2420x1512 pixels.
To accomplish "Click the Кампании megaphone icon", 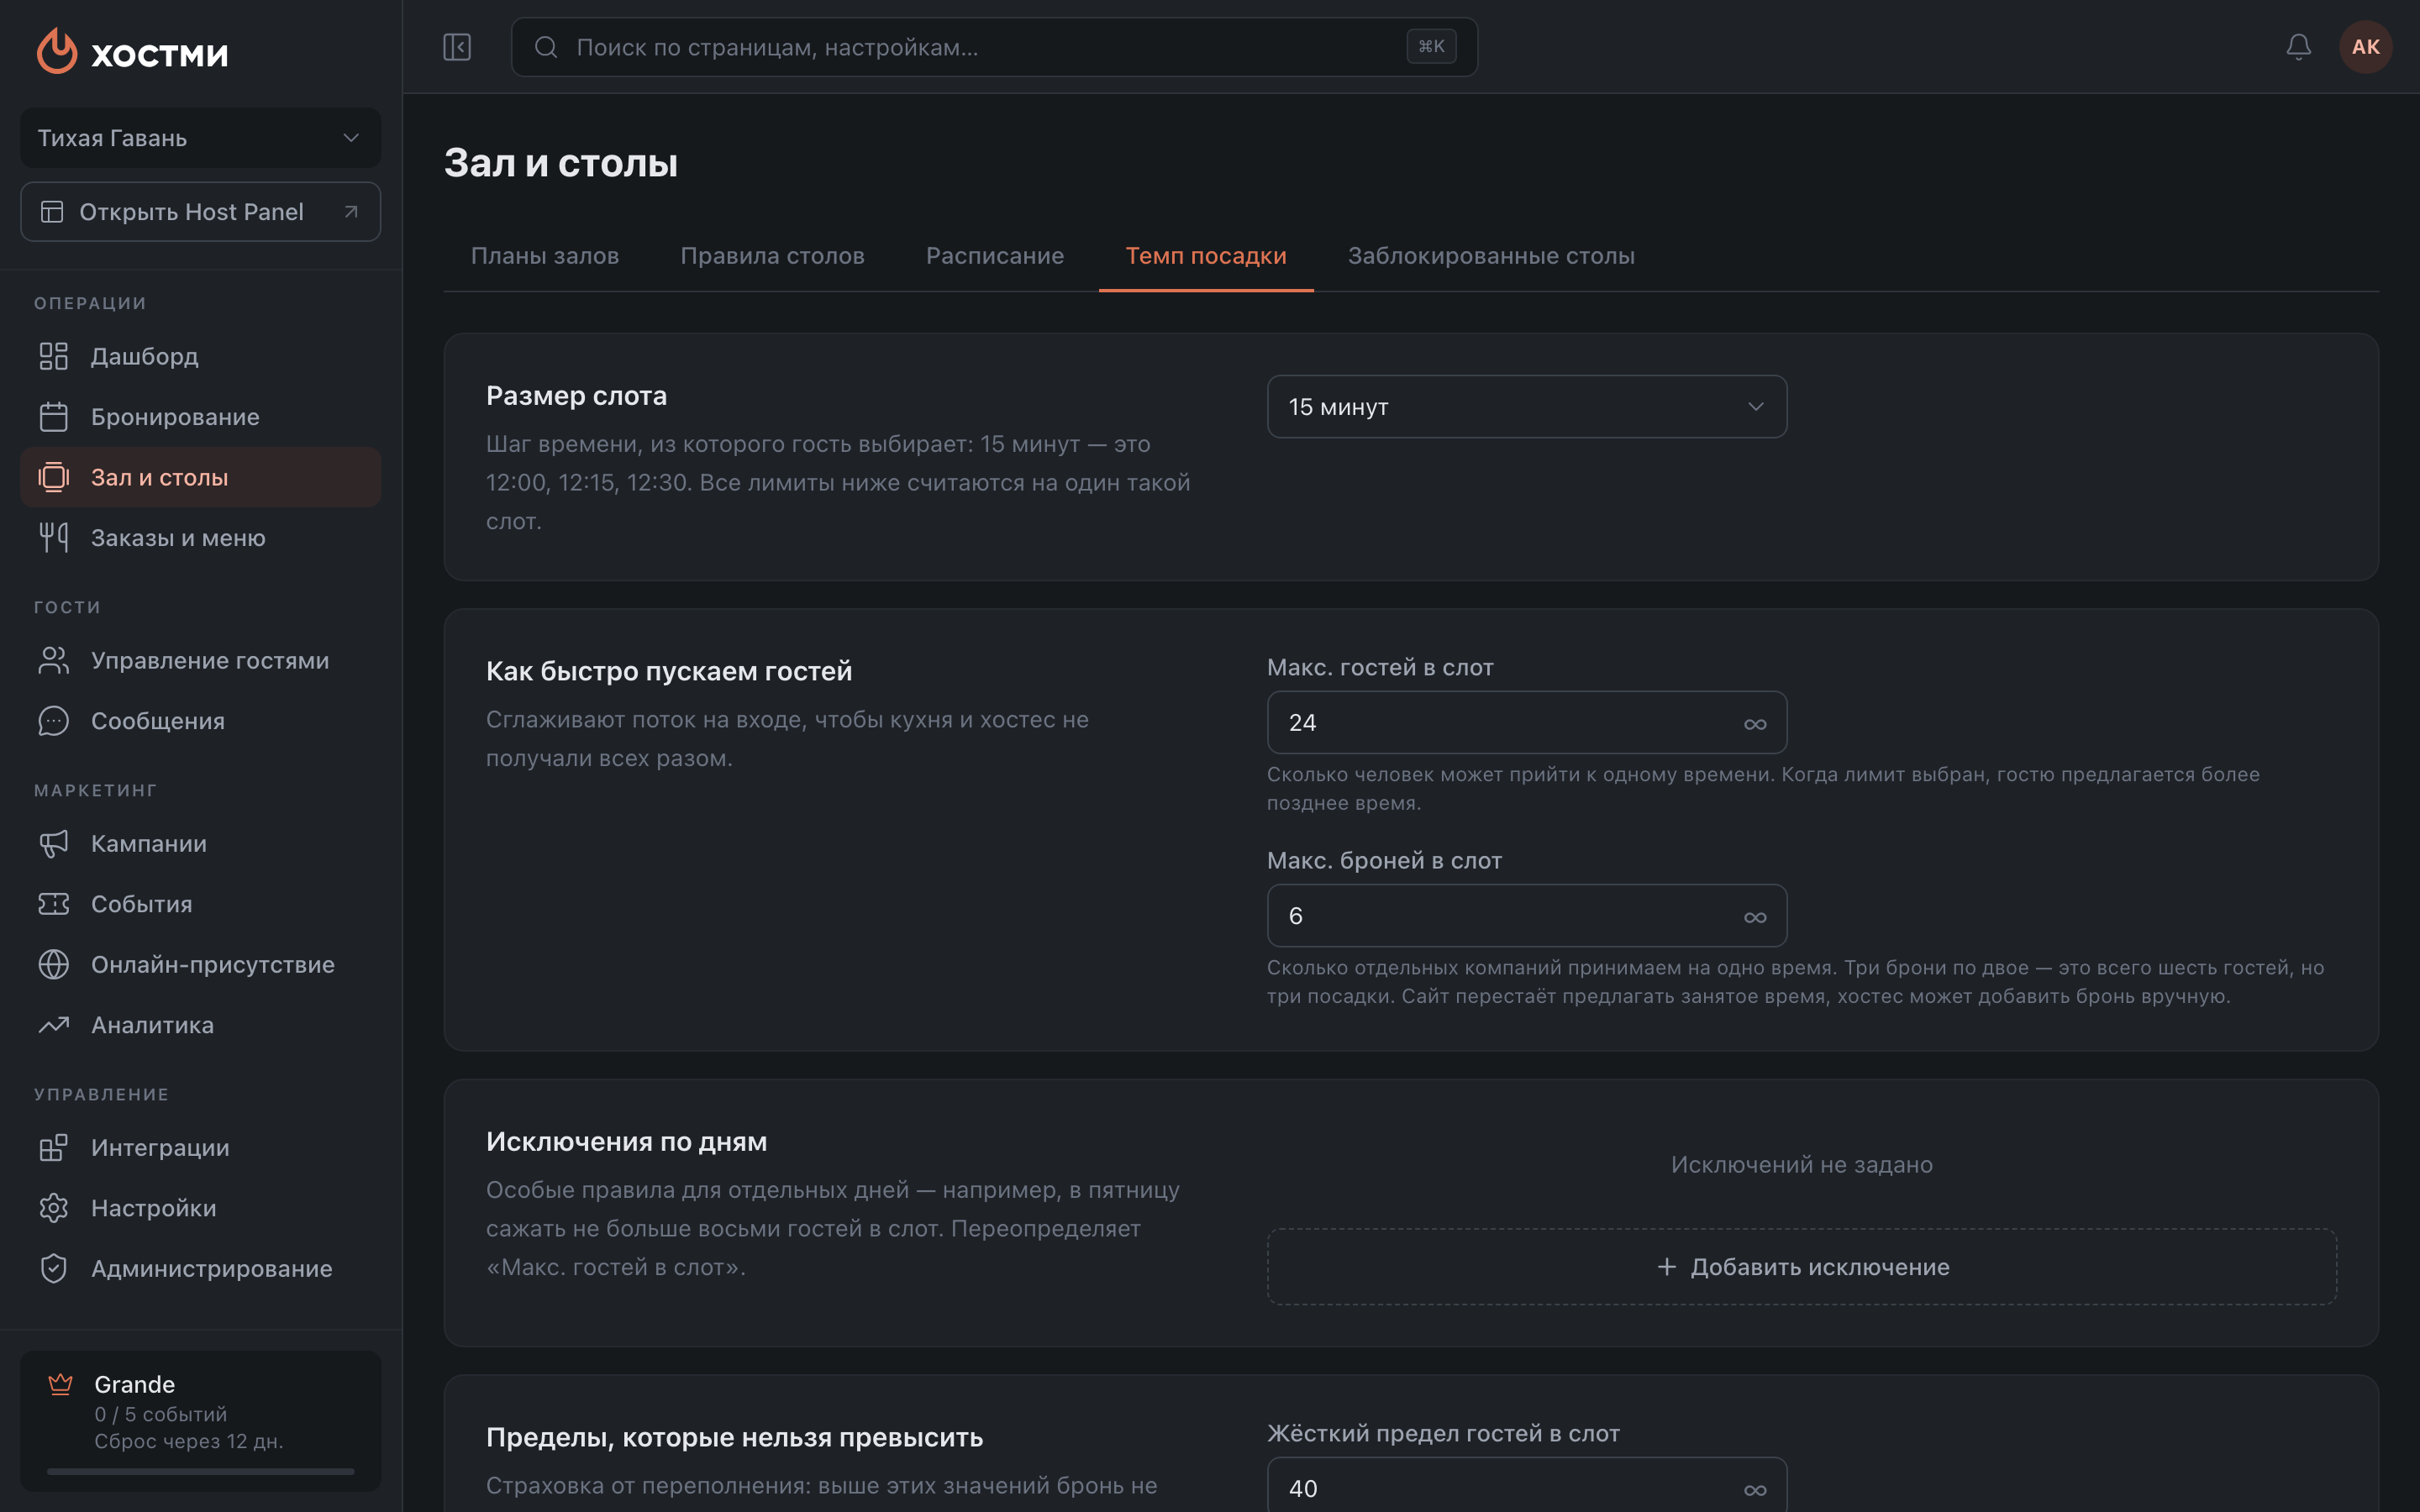I will 54,844.
